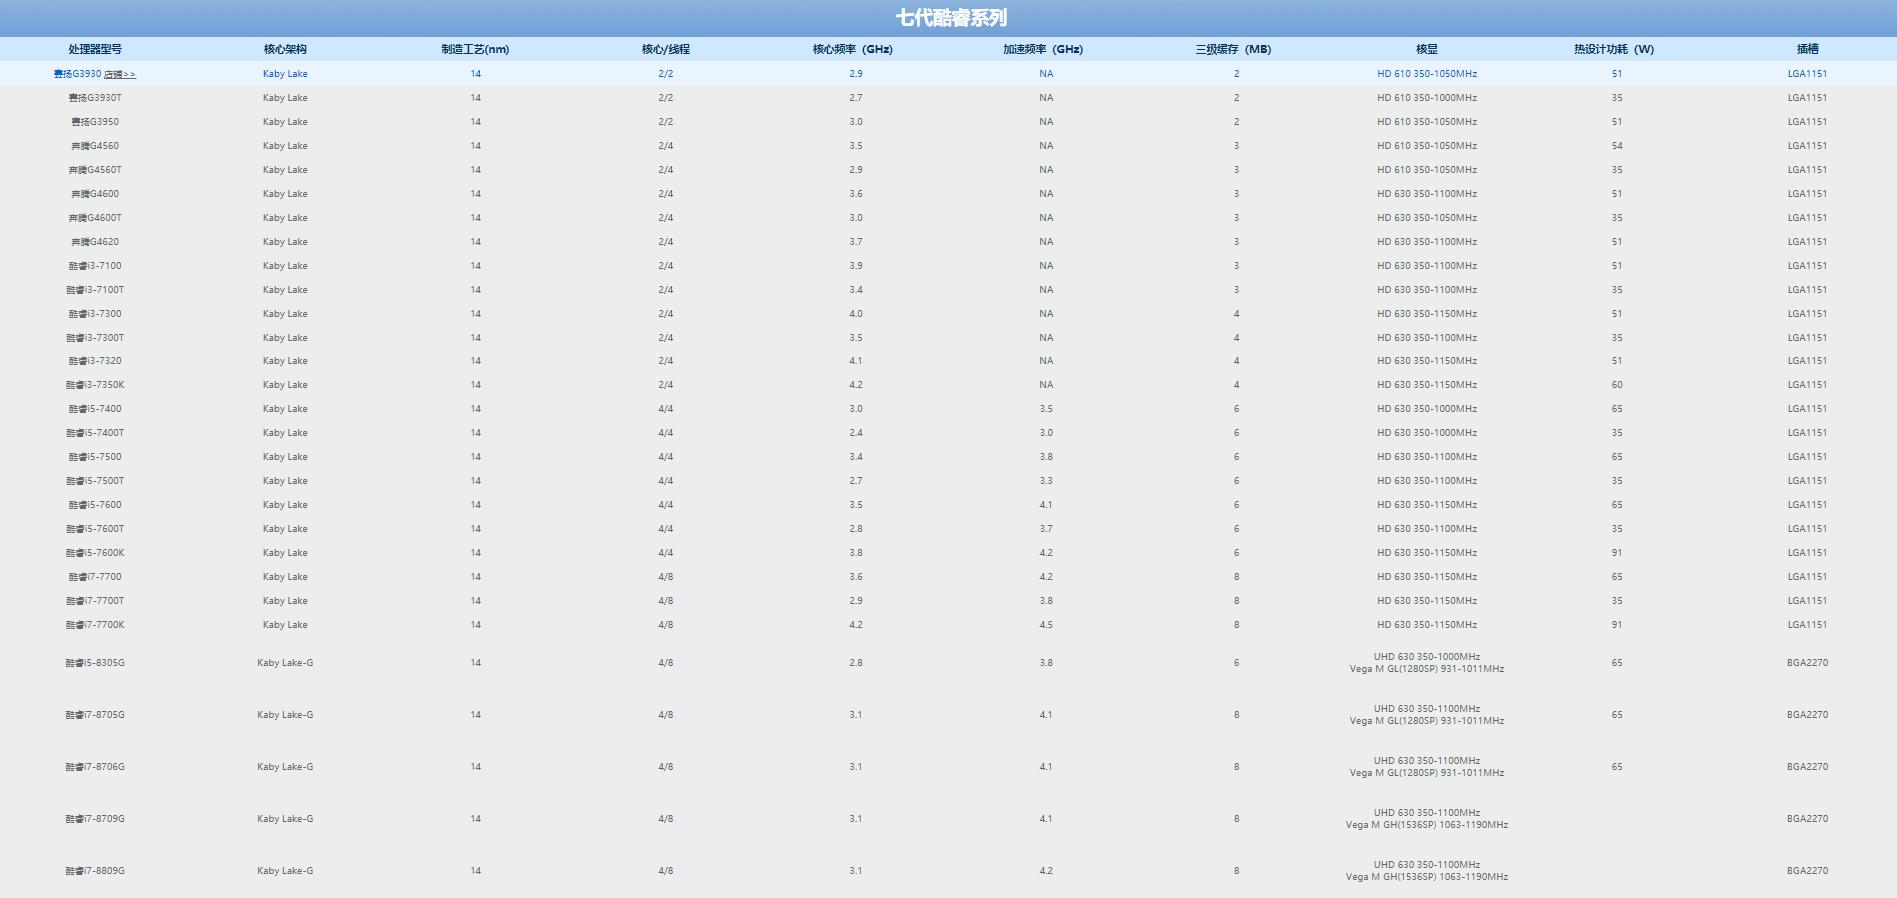
Task: Select the 奔腾G4600 processor name
Action: click(x=95, y=194)
